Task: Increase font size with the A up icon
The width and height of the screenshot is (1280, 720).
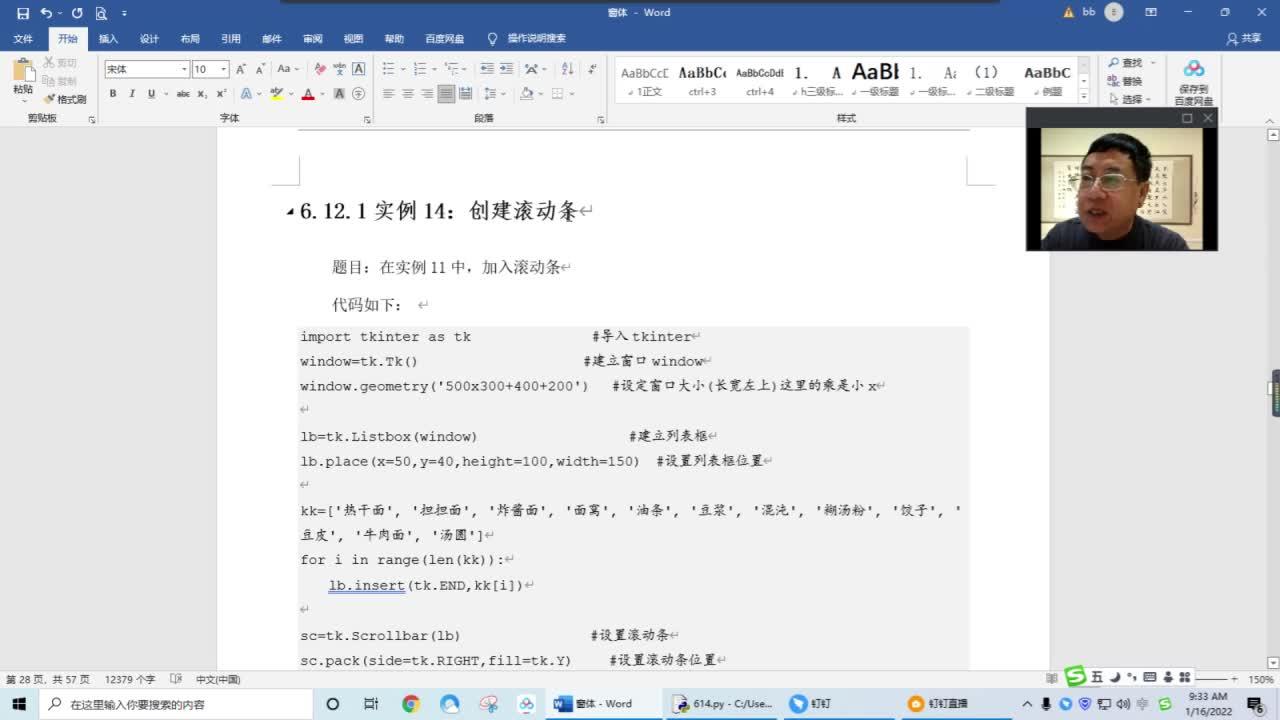Action: pos(242,69)
